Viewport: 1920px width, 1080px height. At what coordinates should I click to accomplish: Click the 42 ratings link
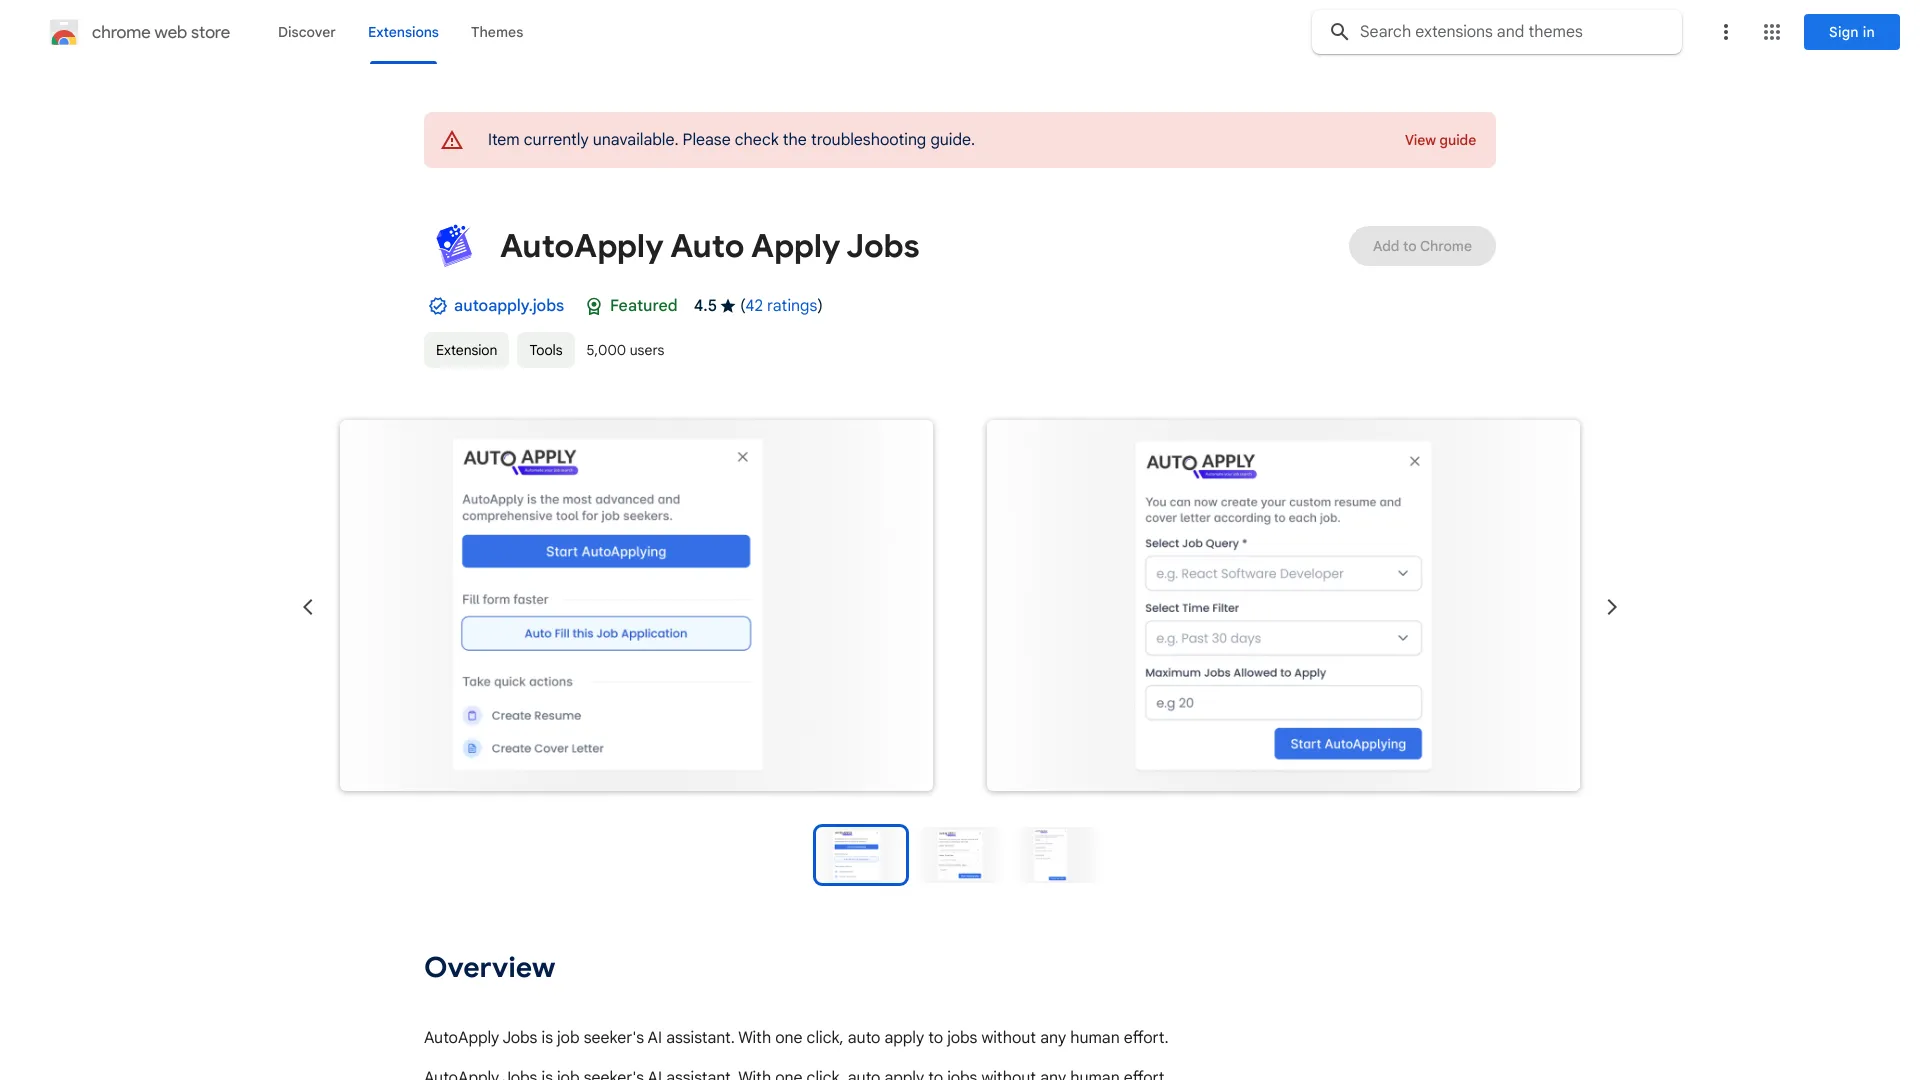781,306
